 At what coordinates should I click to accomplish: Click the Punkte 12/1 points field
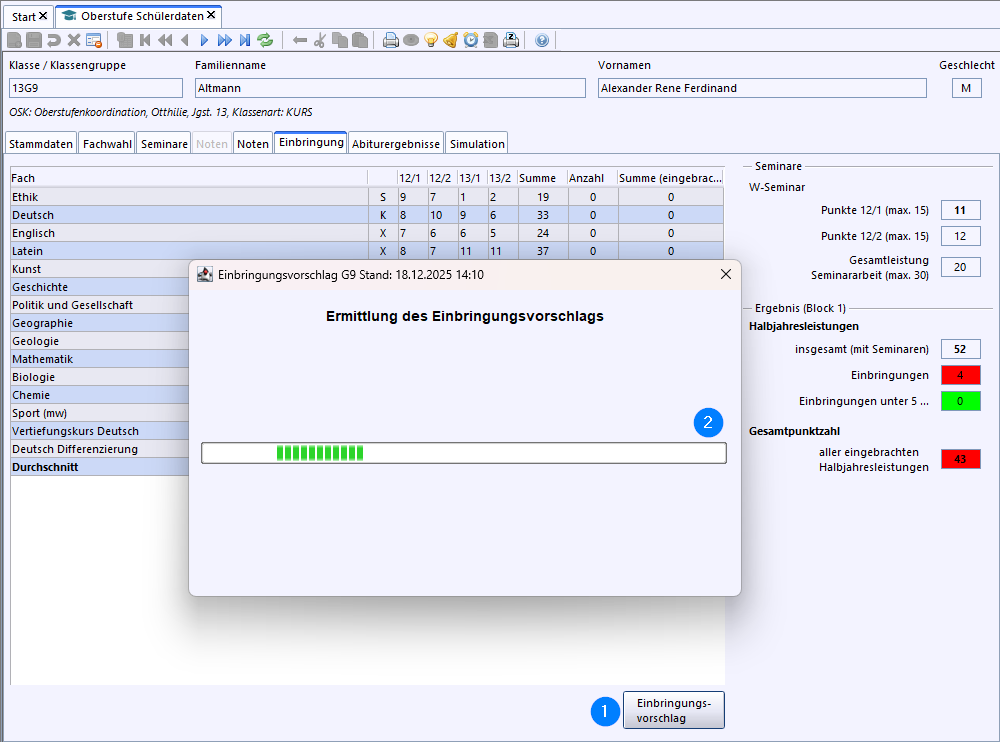coord(960,210)
